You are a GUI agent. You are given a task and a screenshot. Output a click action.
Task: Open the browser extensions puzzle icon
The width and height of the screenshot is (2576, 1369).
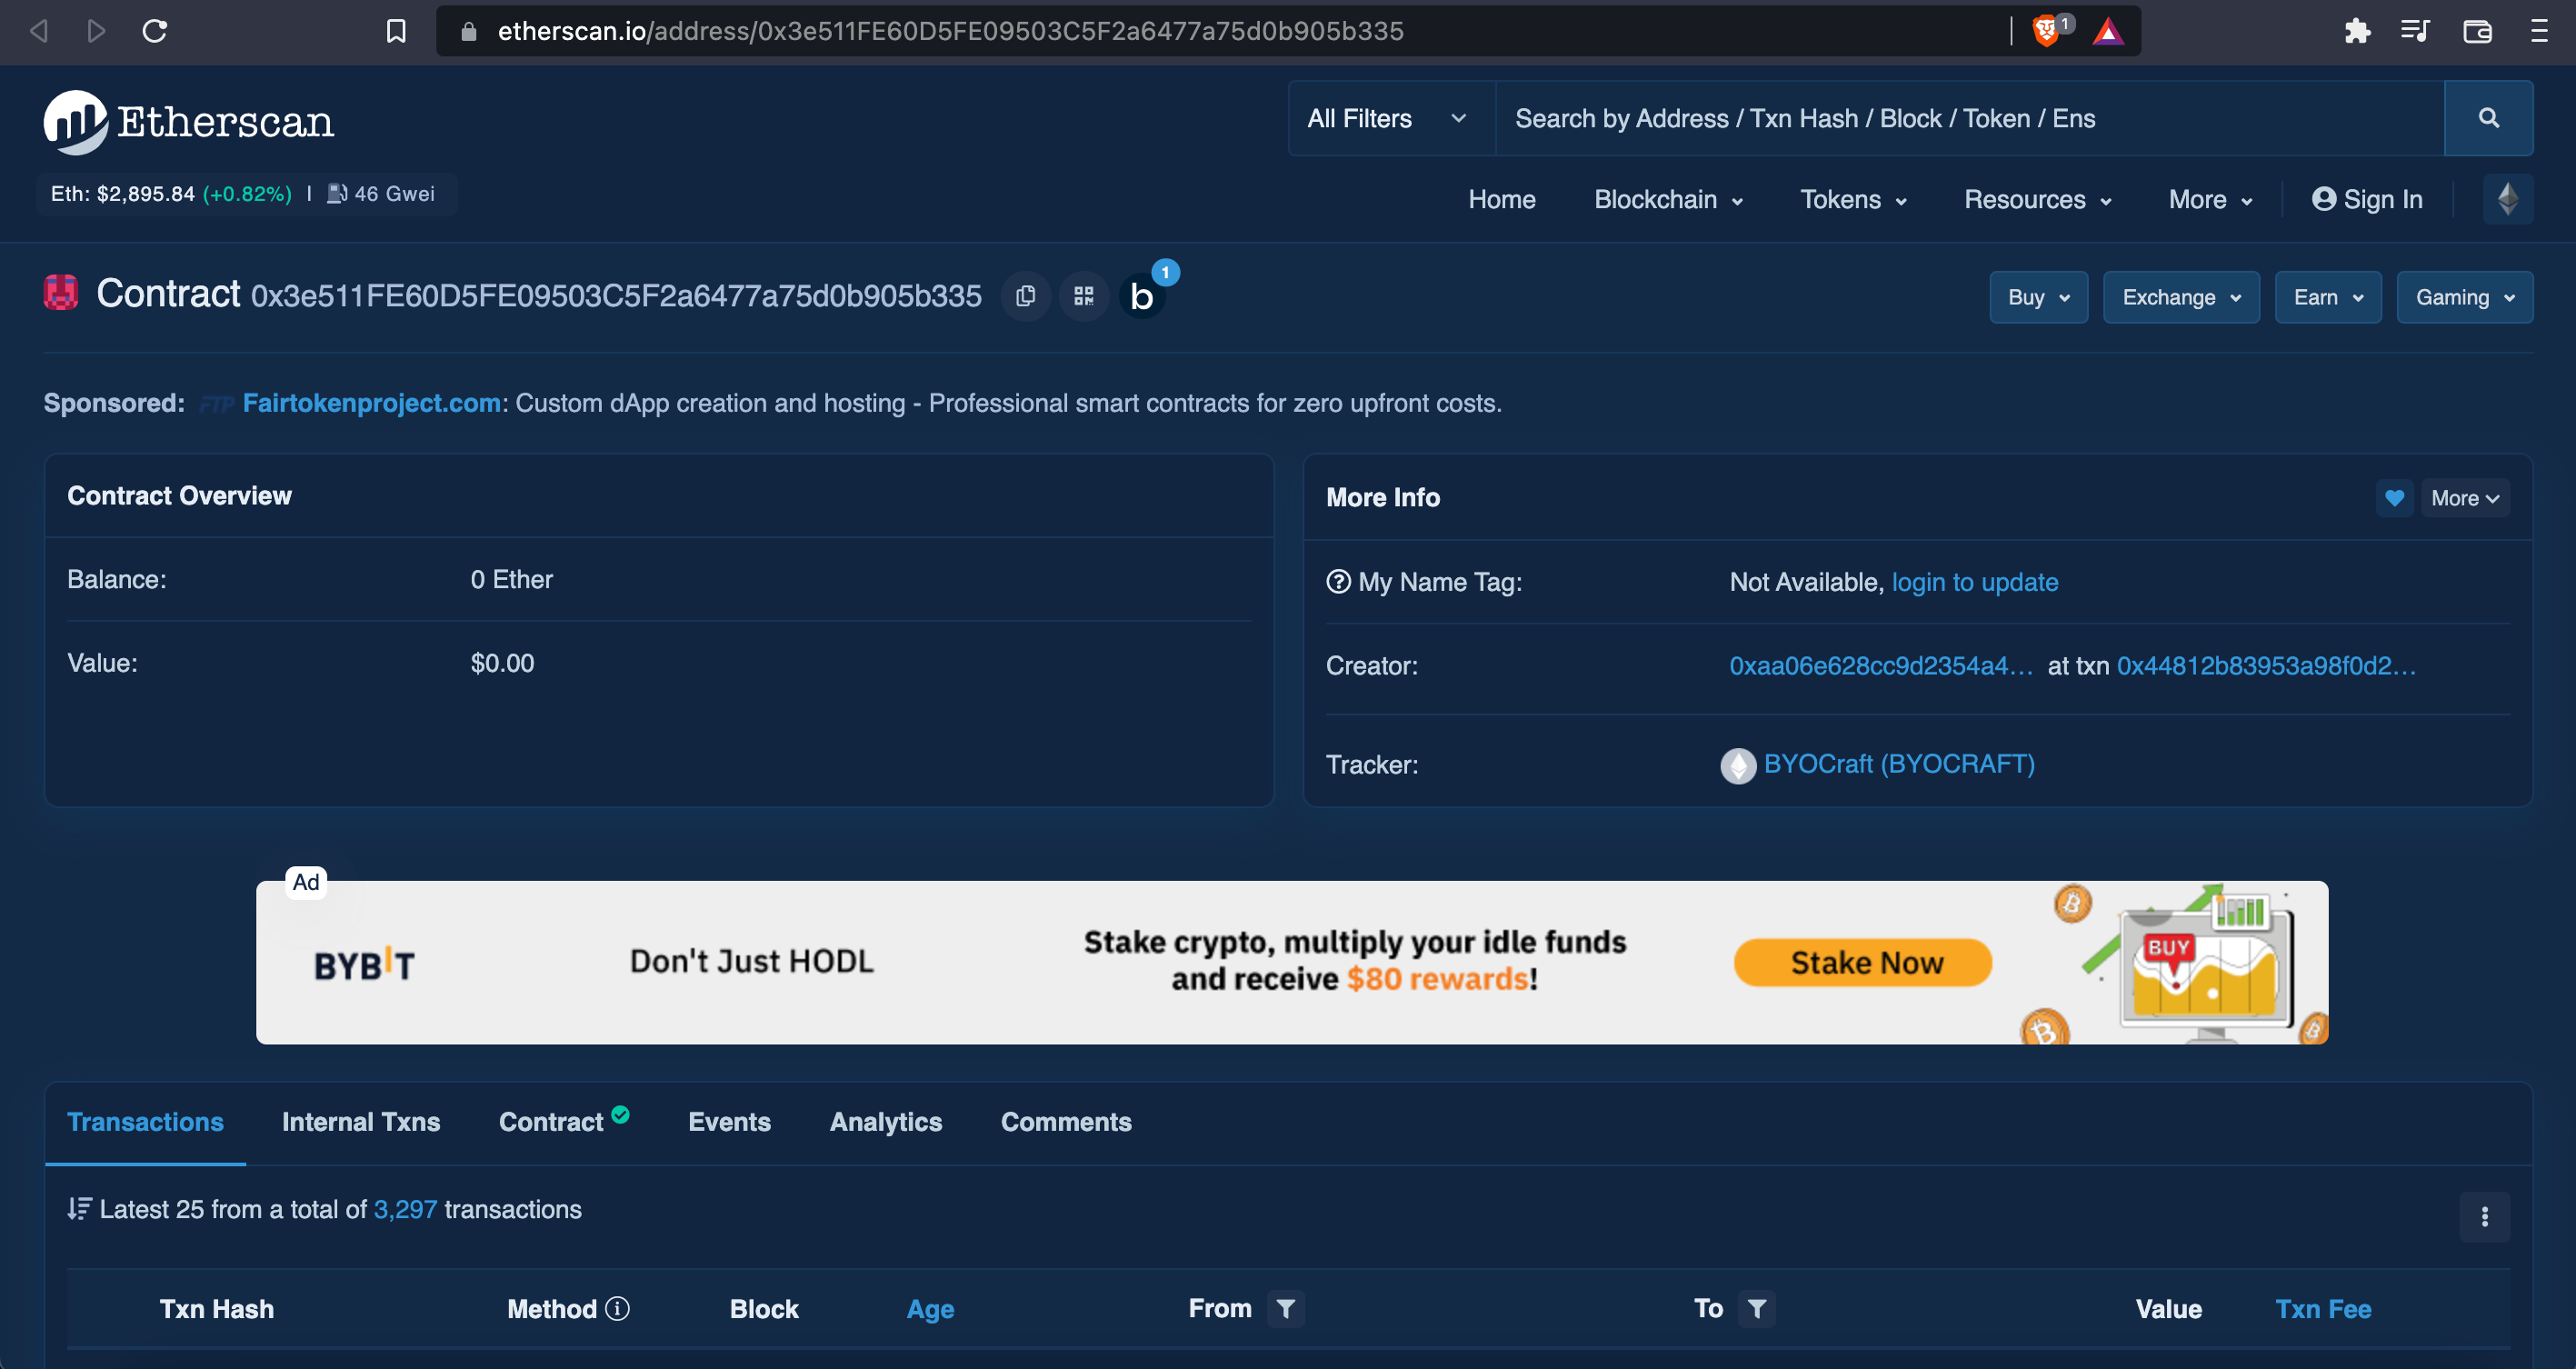(2357, 31)
